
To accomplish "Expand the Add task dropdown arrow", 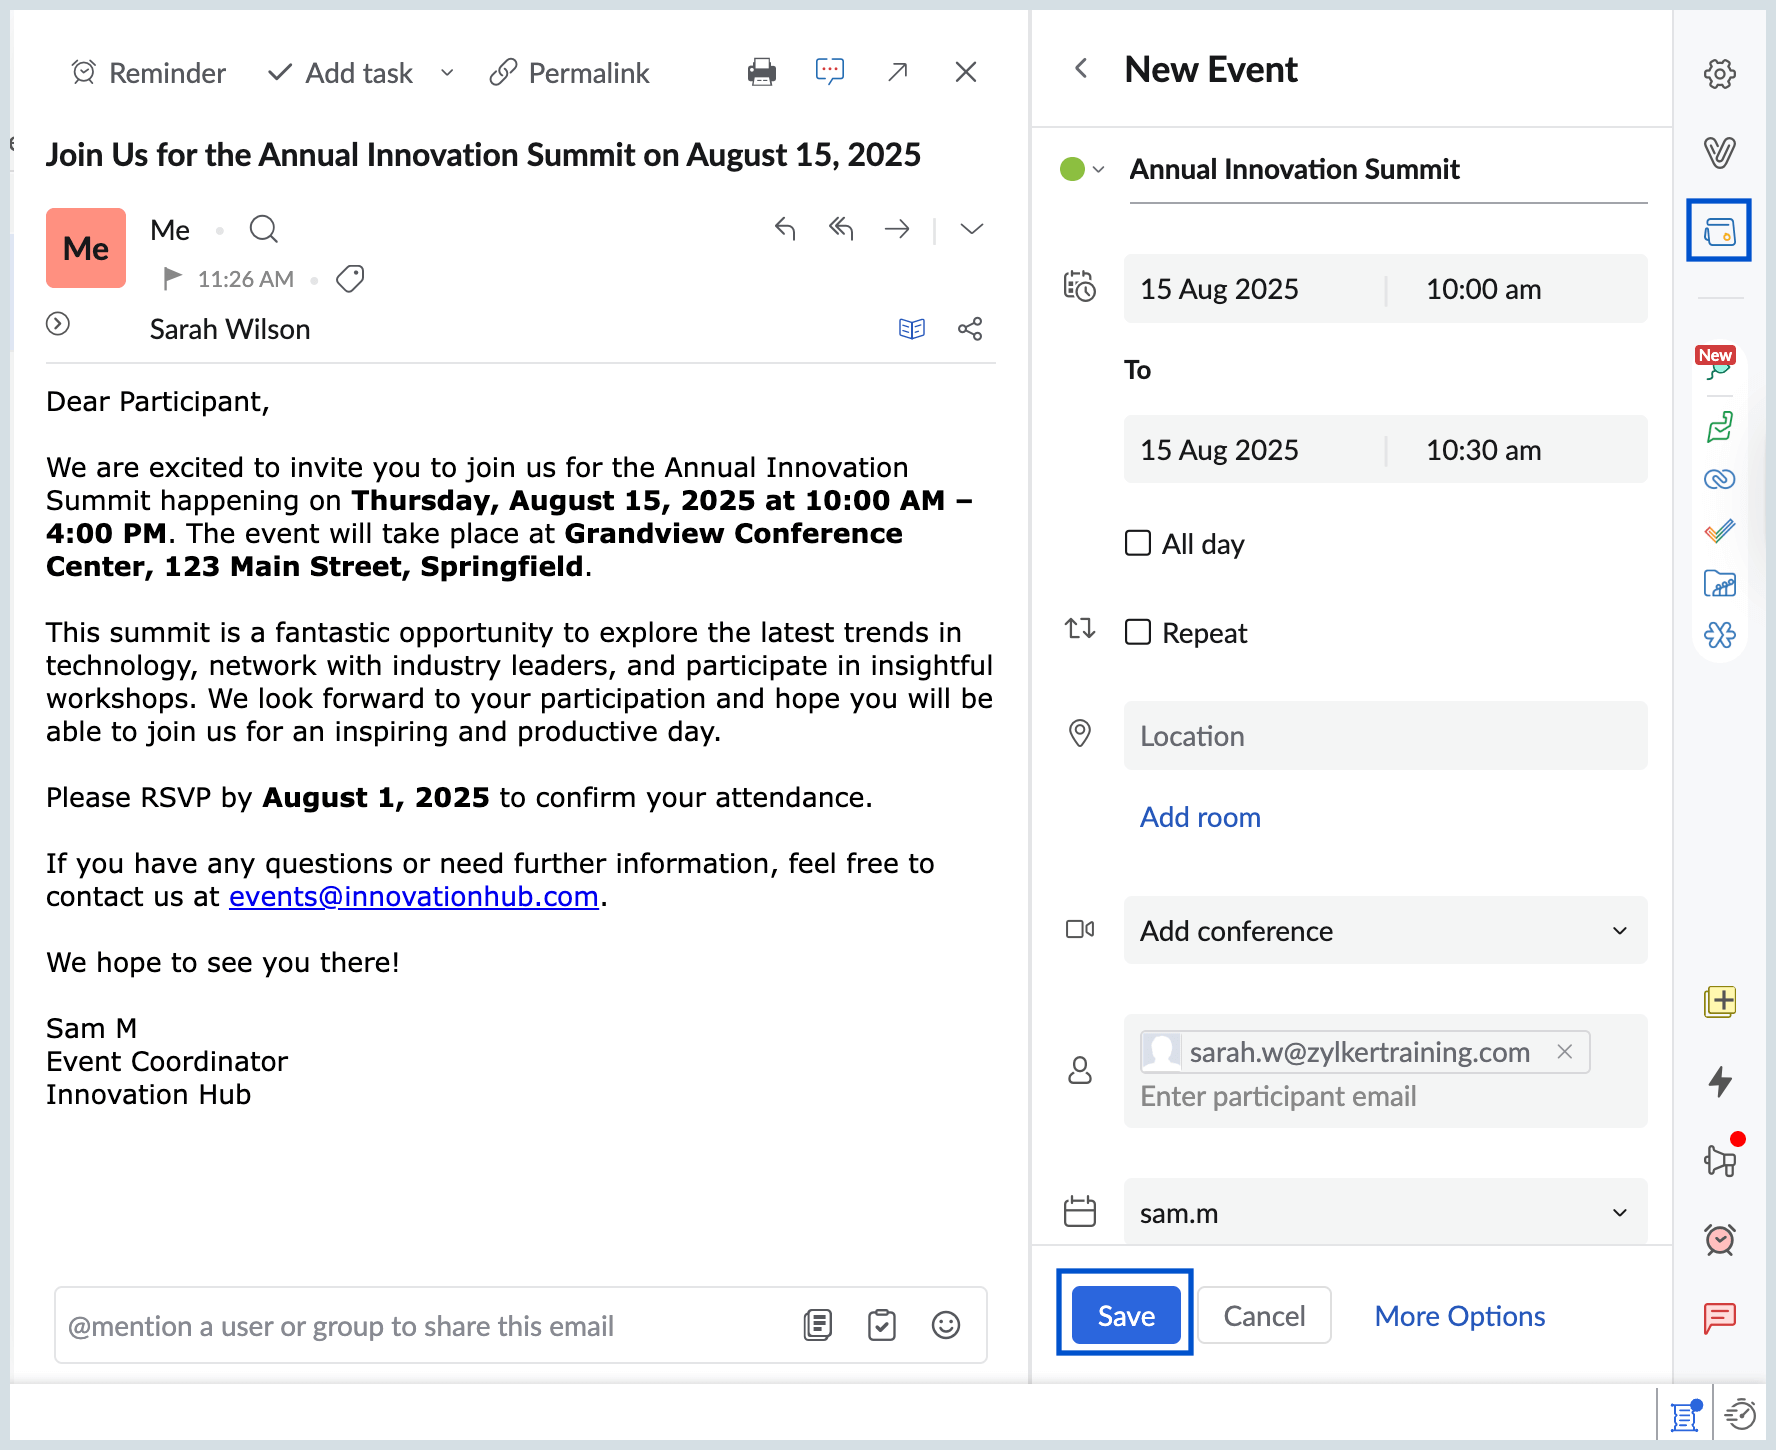I will [x=447, y=73].
